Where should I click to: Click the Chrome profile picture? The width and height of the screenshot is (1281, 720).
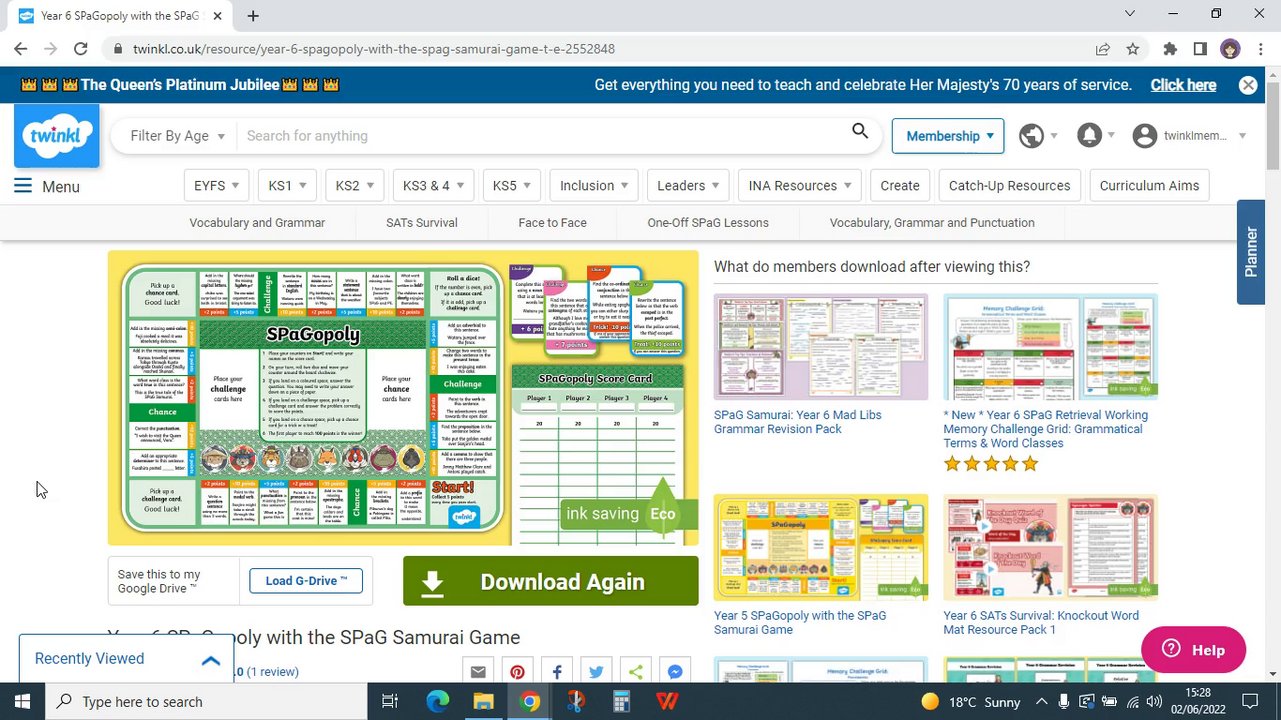[x=1230, y=49]
